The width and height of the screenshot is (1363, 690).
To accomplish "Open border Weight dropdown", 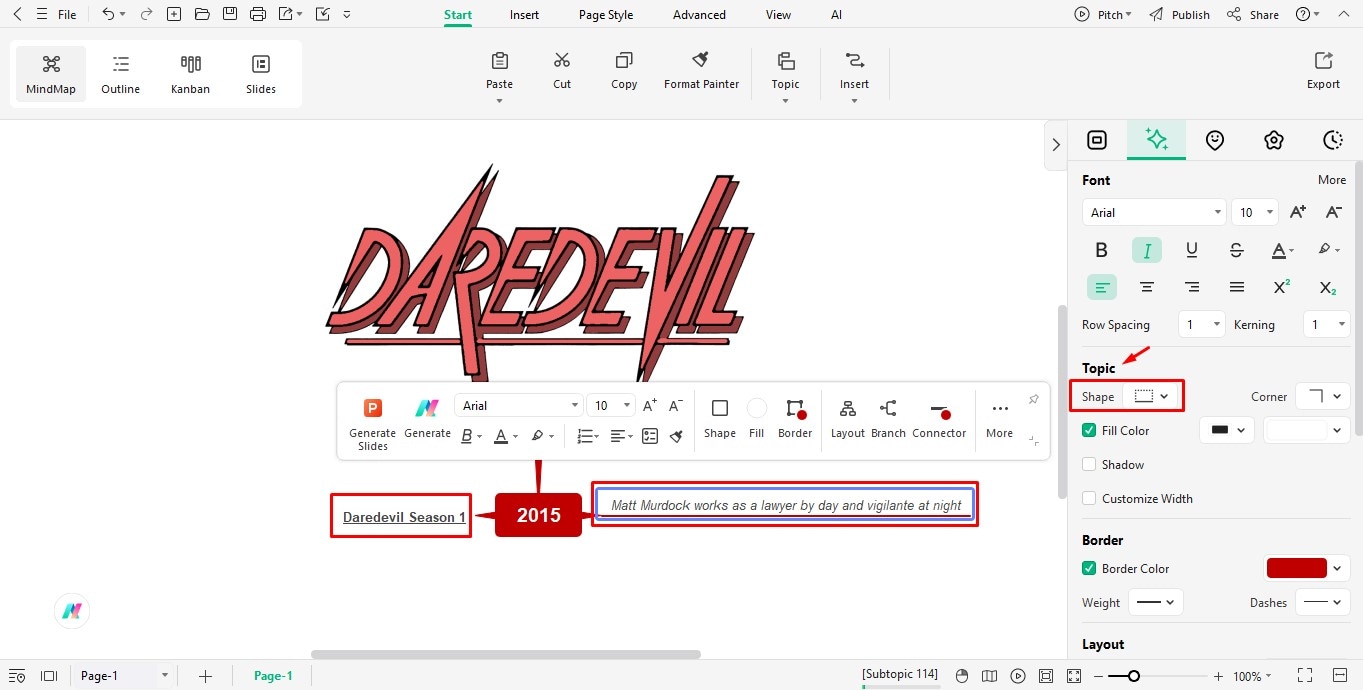I will coord(1156,603).
